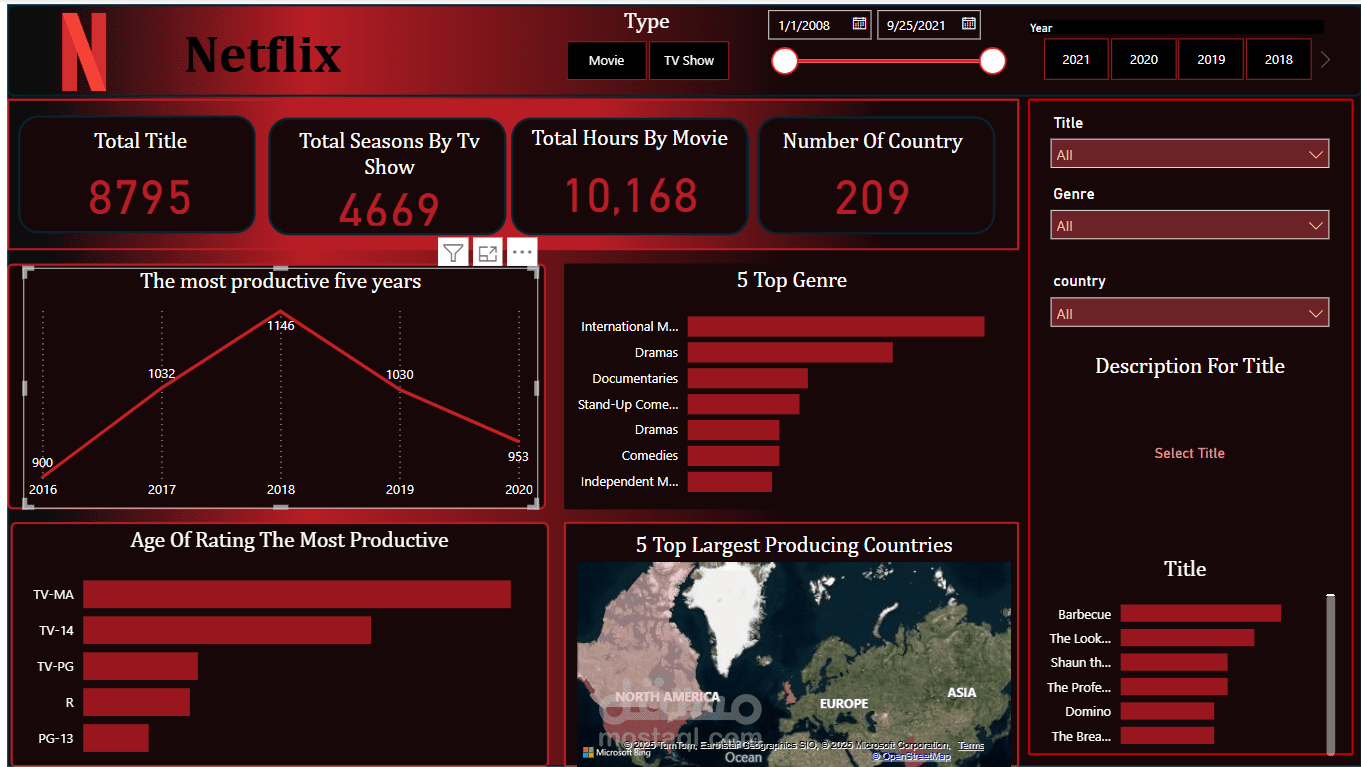Click the Title chart vertical scrollbar
This screenshot has width=1361, height=767.
(1330, 674)
